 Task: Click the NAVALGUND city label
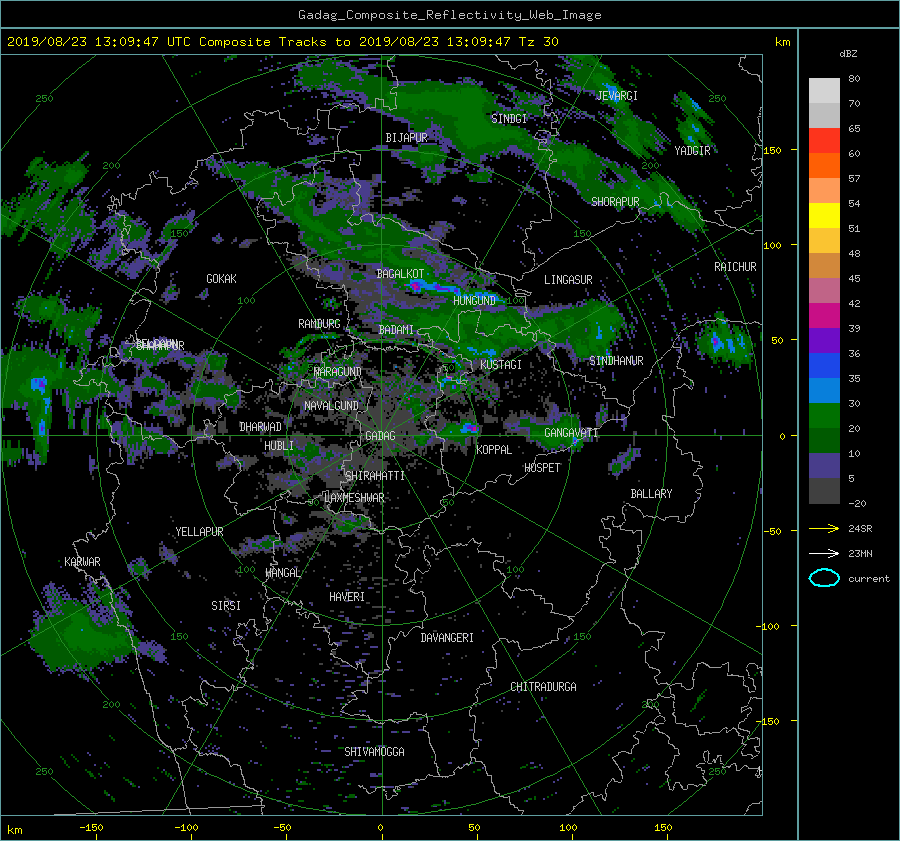[x=331, y=406]
